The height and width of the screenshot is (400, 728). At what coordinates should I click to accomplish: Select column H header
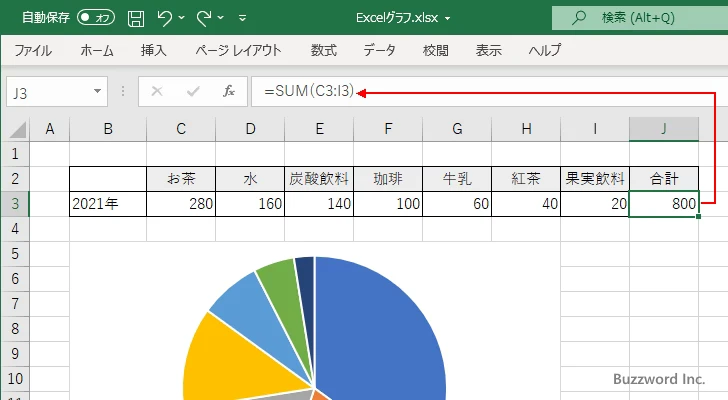click(x=526, y=129)
